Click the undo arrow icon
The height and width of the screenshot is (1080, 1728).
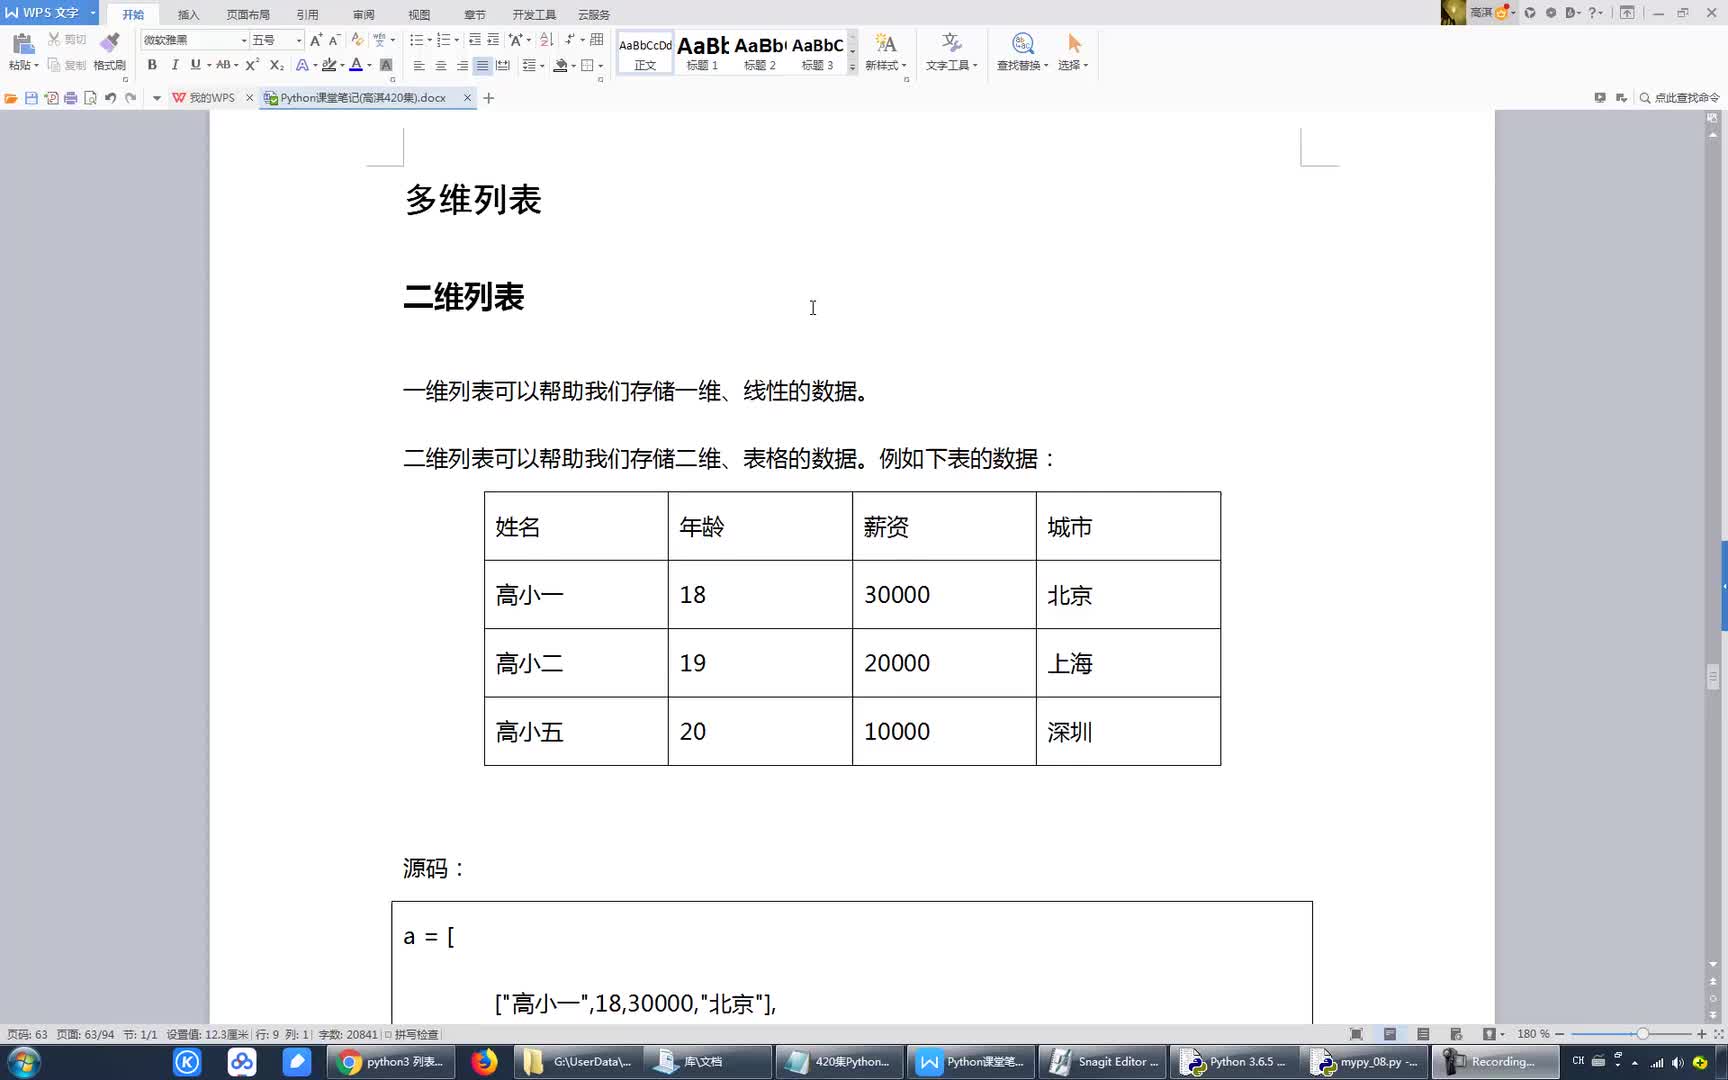(110, 98)
